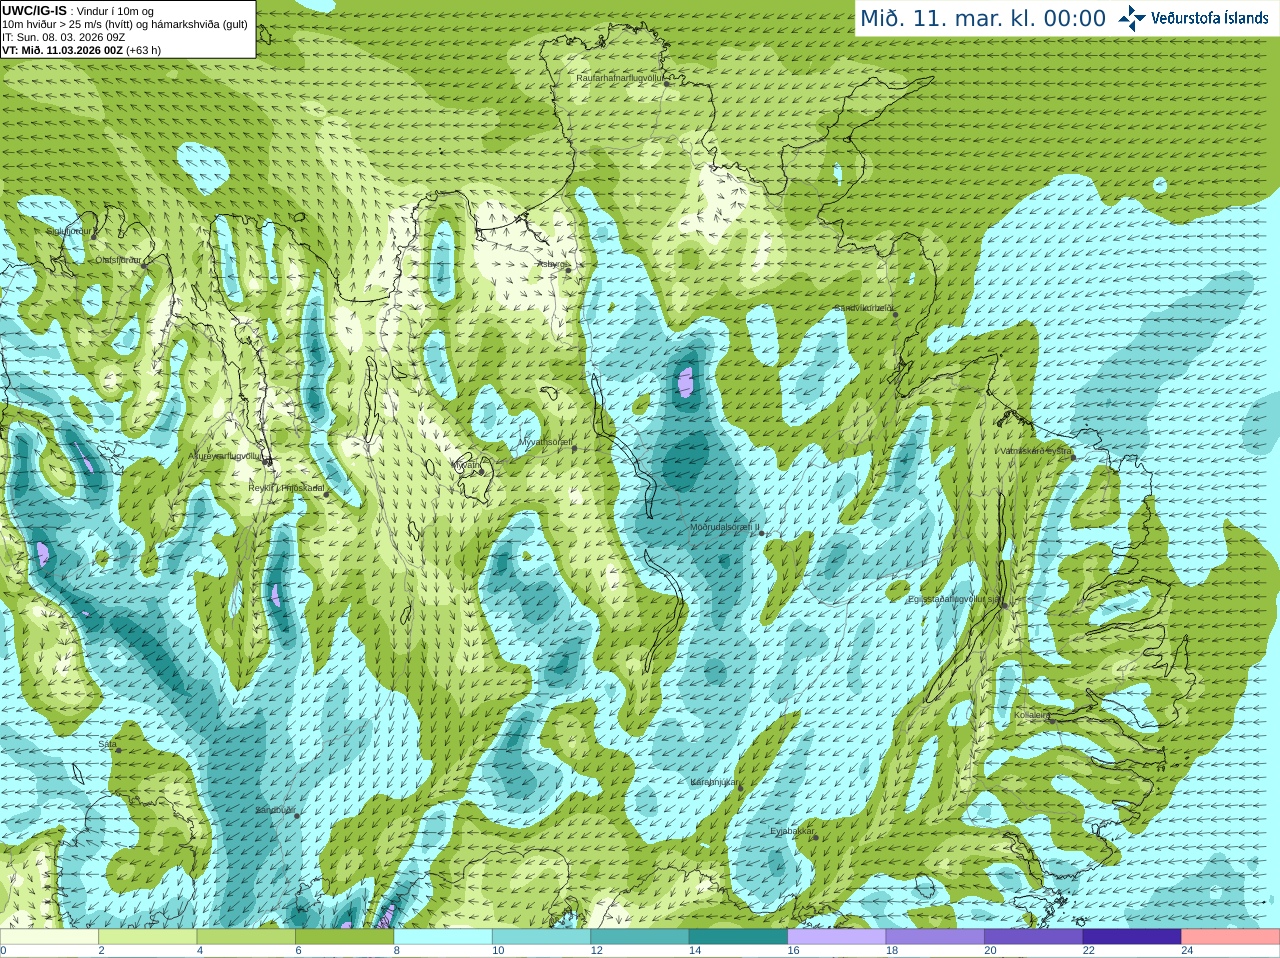Click the Möðrudalsöræfi II station label
This screenshot has height=958, width=1280.
tap(724, 527)
